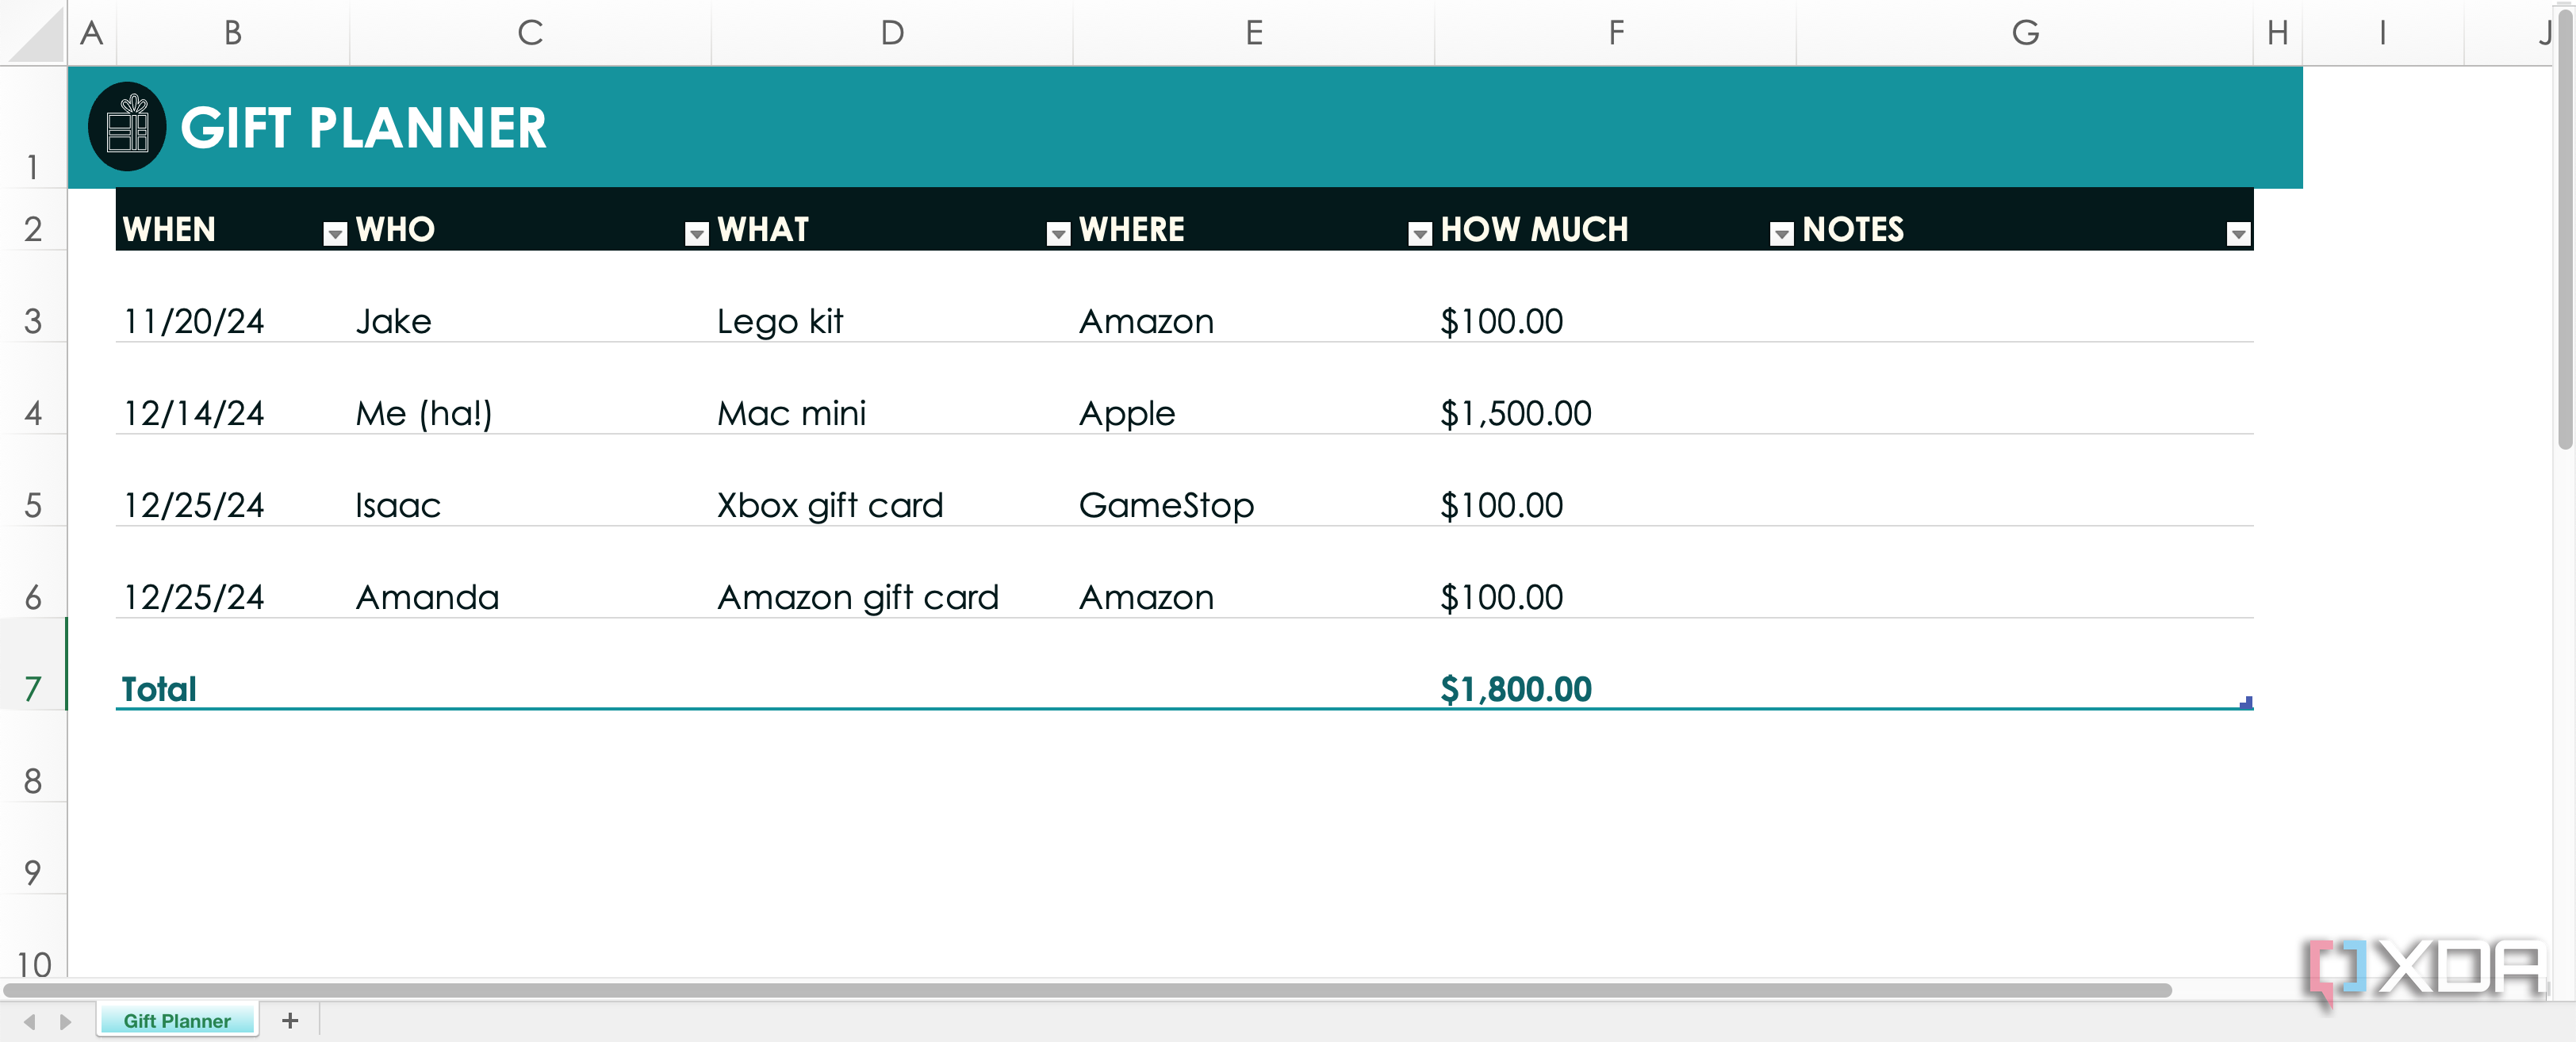Select row 7 header
Viewport: 2576px width, 1042px height.
pos(33,688)
